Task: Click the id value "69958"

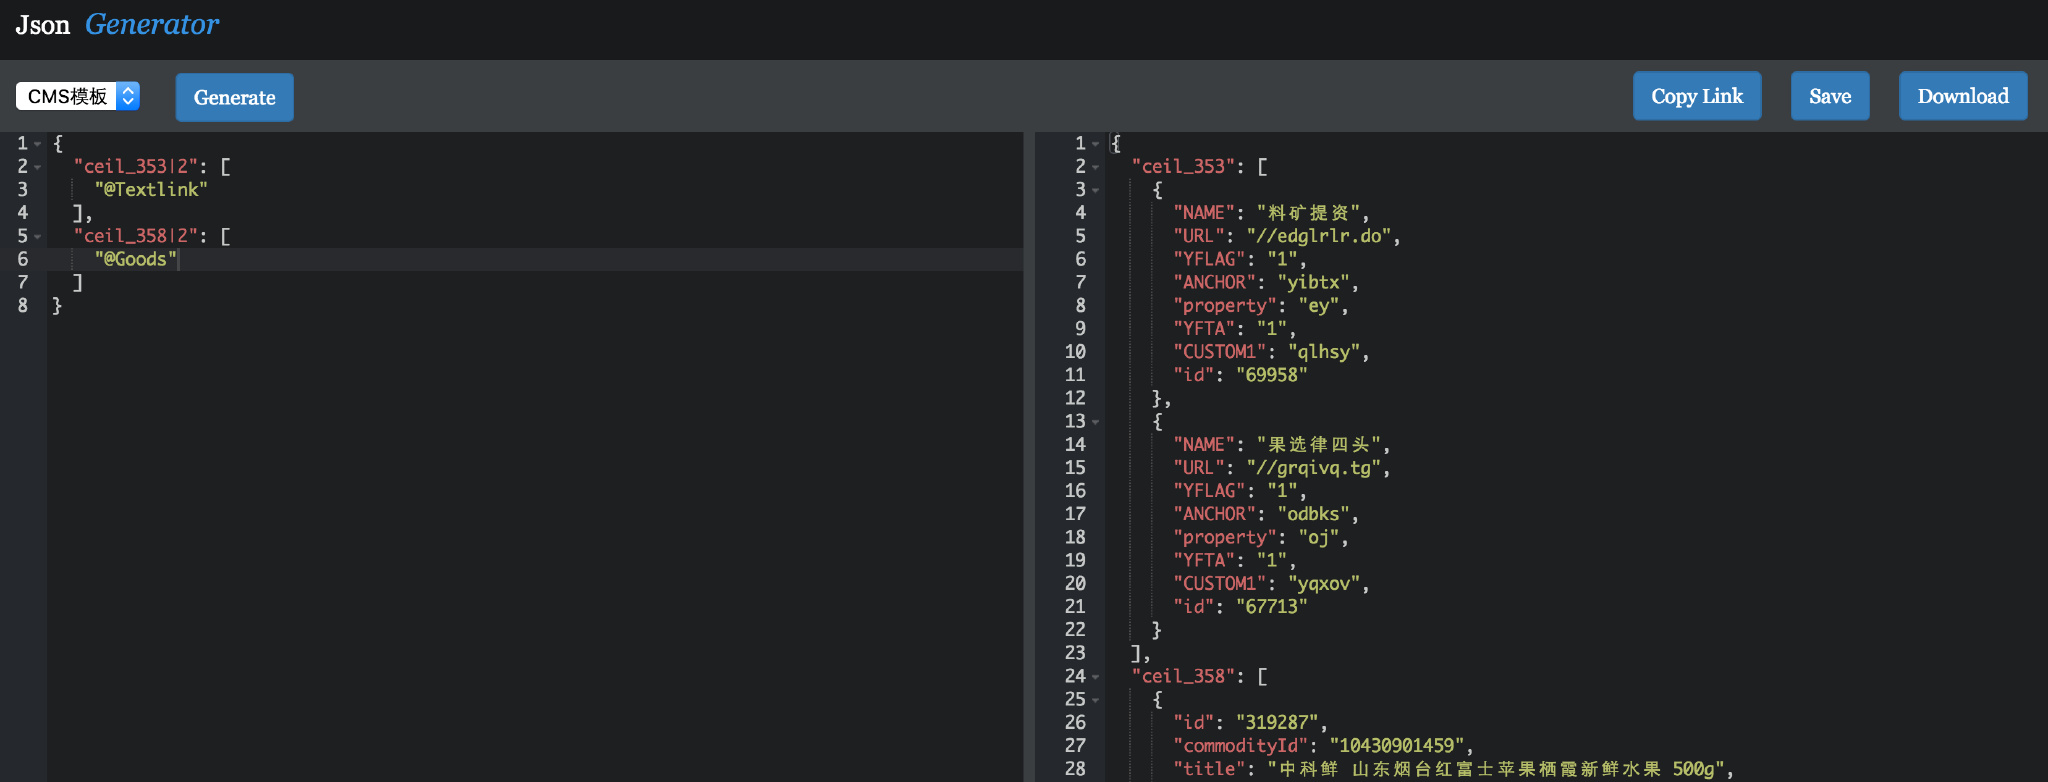Action: [1272, 374]
